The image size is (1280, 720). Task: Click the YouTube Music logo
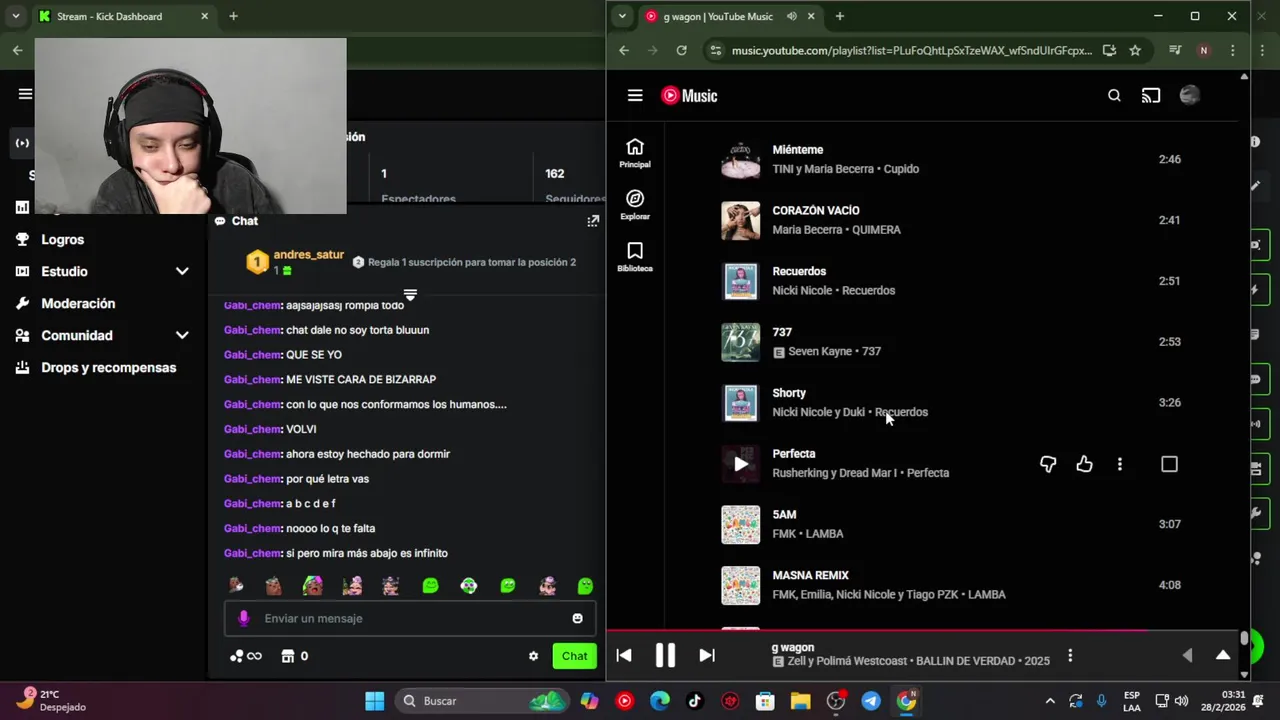[x=689, y=96]
